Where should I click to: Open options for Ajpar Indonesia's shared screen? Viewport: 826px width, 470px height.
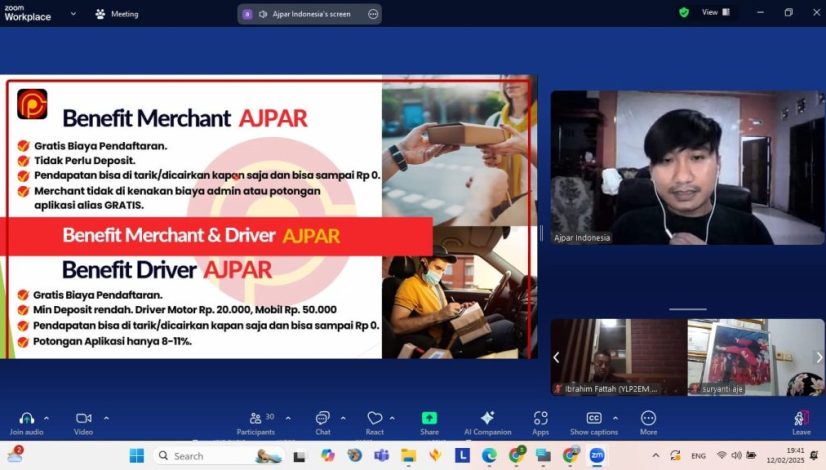(373, 14)
